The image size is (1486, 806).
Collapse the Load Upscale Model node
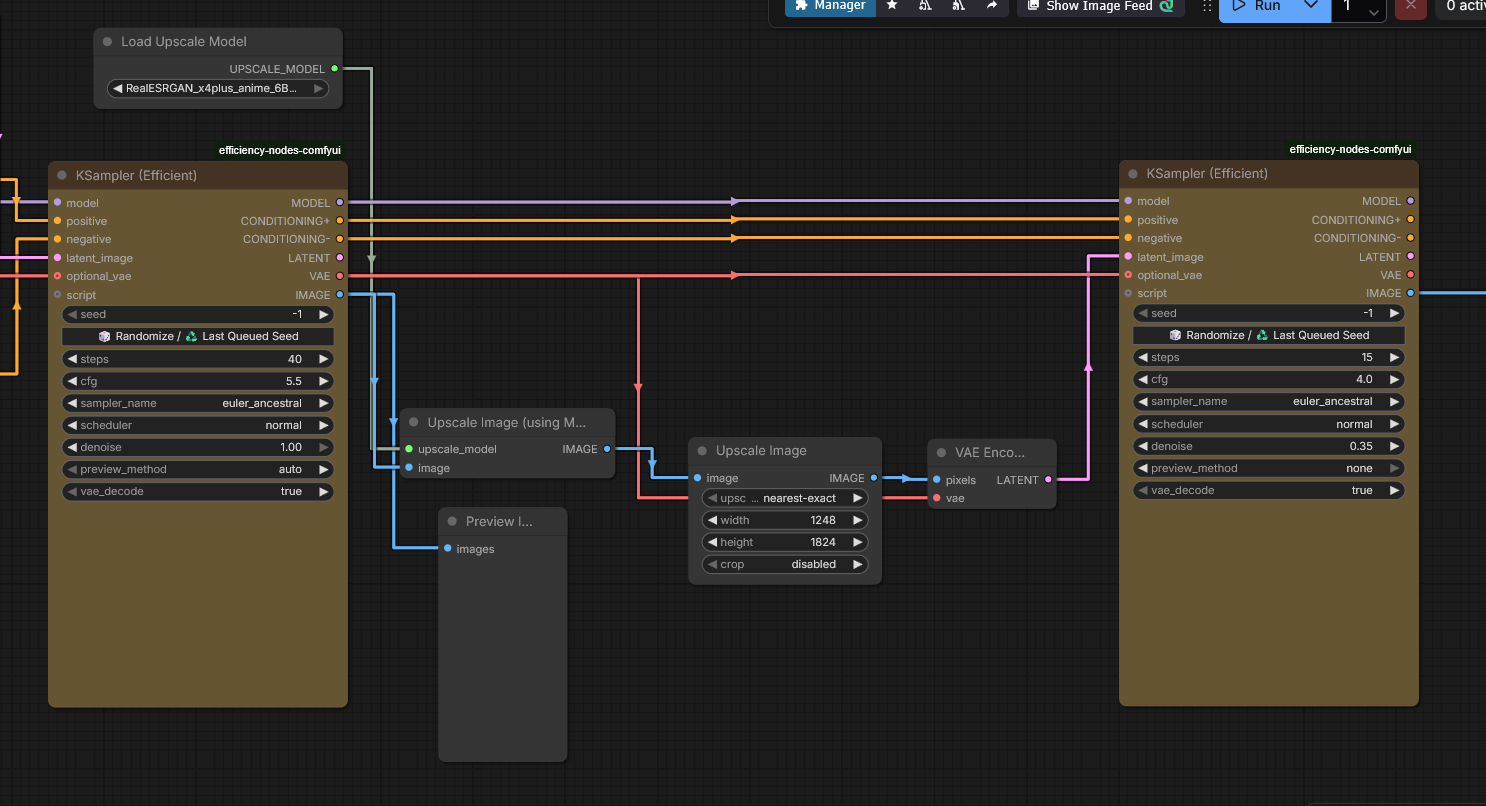[108, 42]
